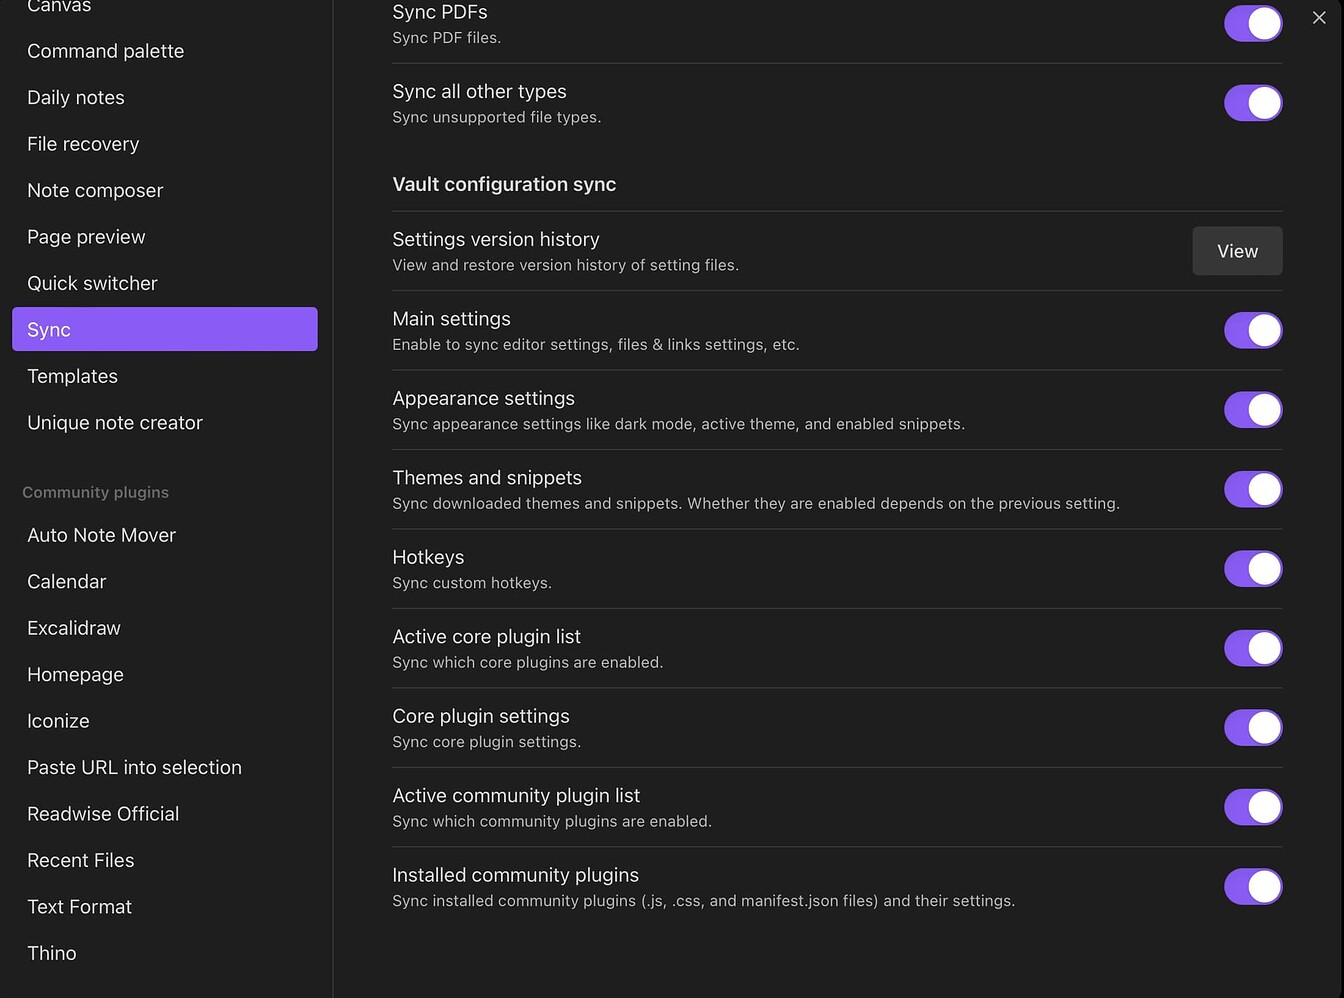This screenshot has width=1344, height=998.
Task: Open Unique note creator settings
Action: [114, 422]
